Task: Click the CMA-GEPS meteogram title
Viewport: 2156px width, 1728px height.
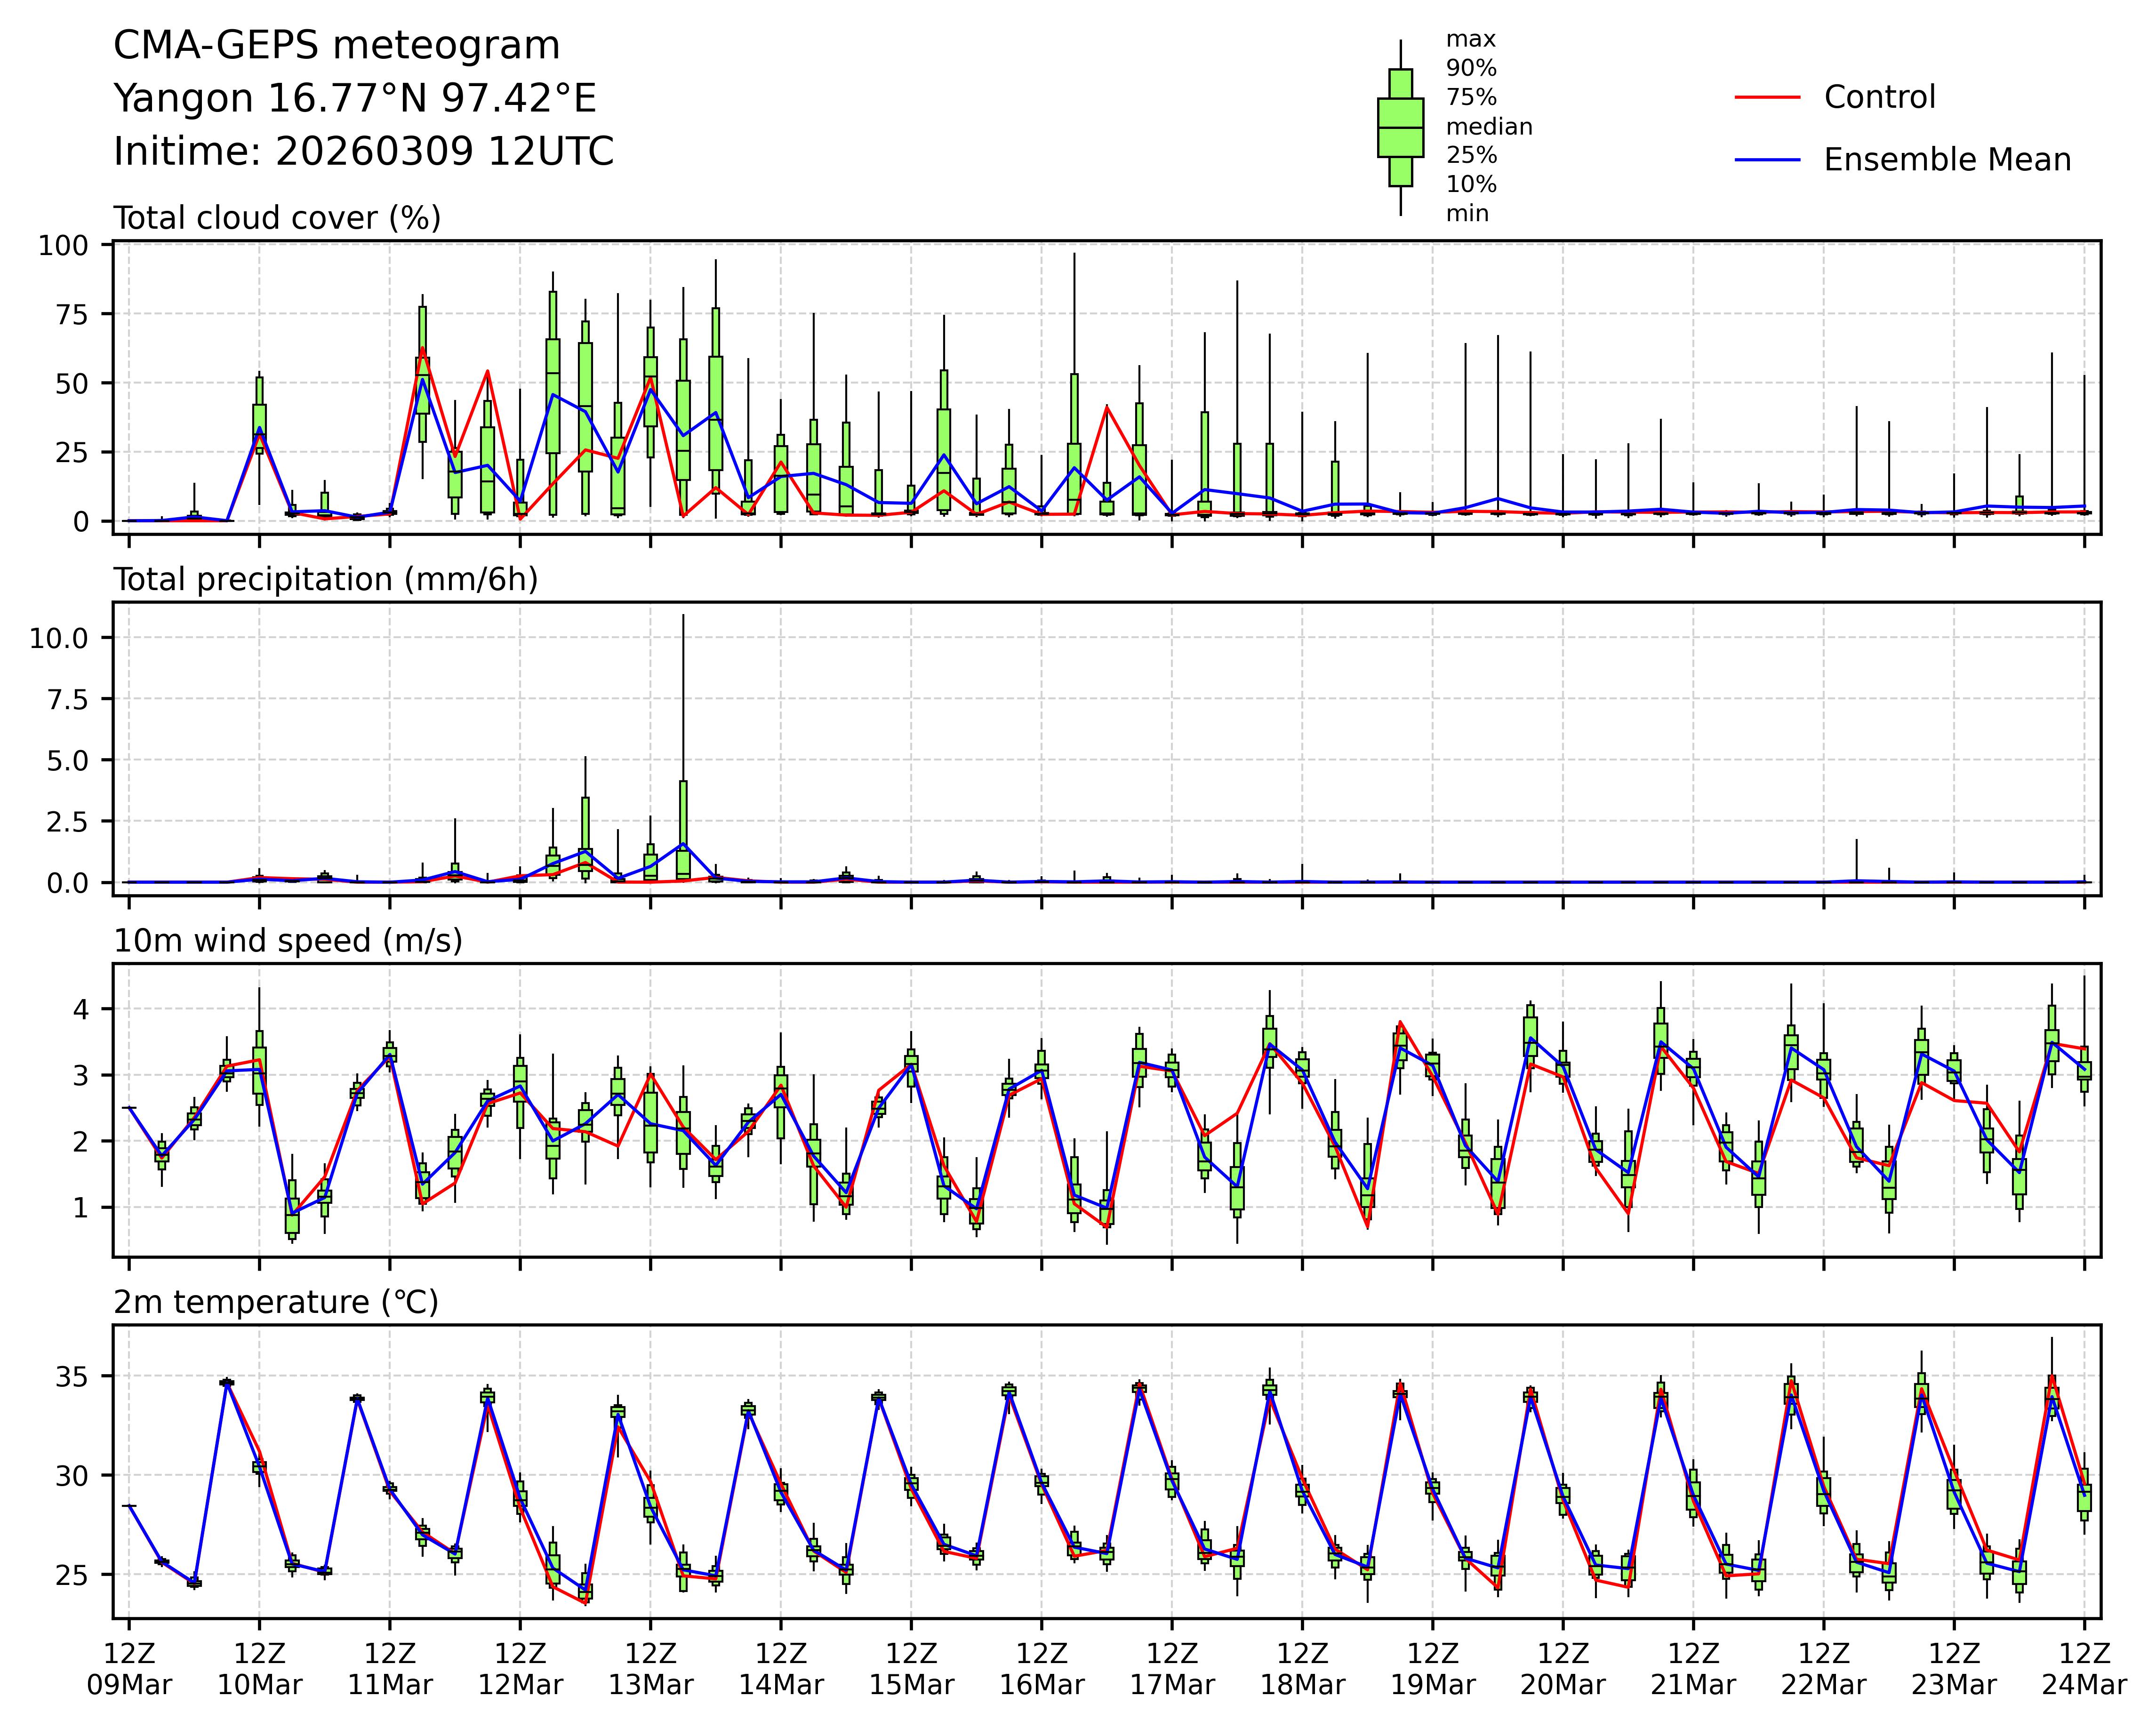Action: coord(336,46)
